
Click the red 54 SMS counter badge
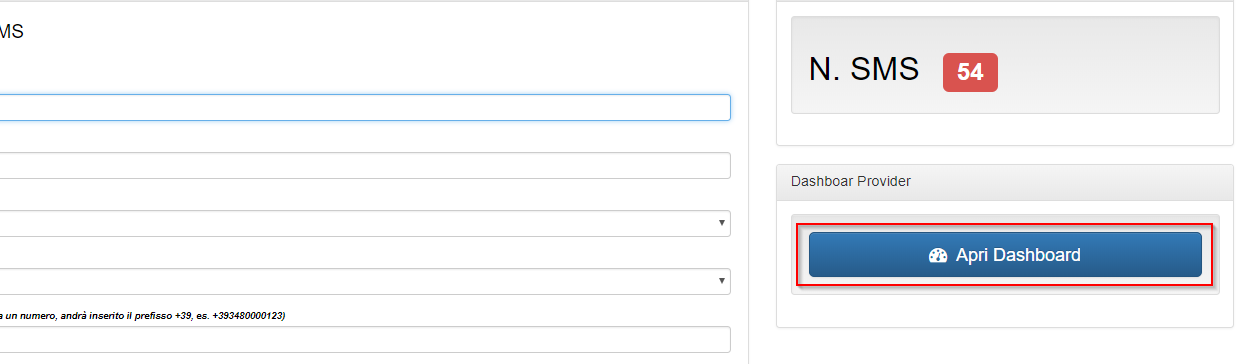(970, 72)
